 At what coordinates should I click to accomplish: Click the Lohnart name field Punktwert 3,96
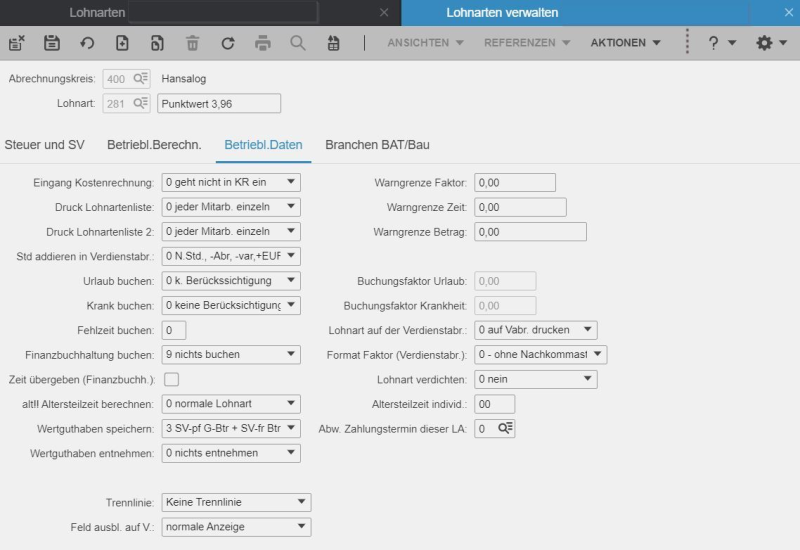219,103
